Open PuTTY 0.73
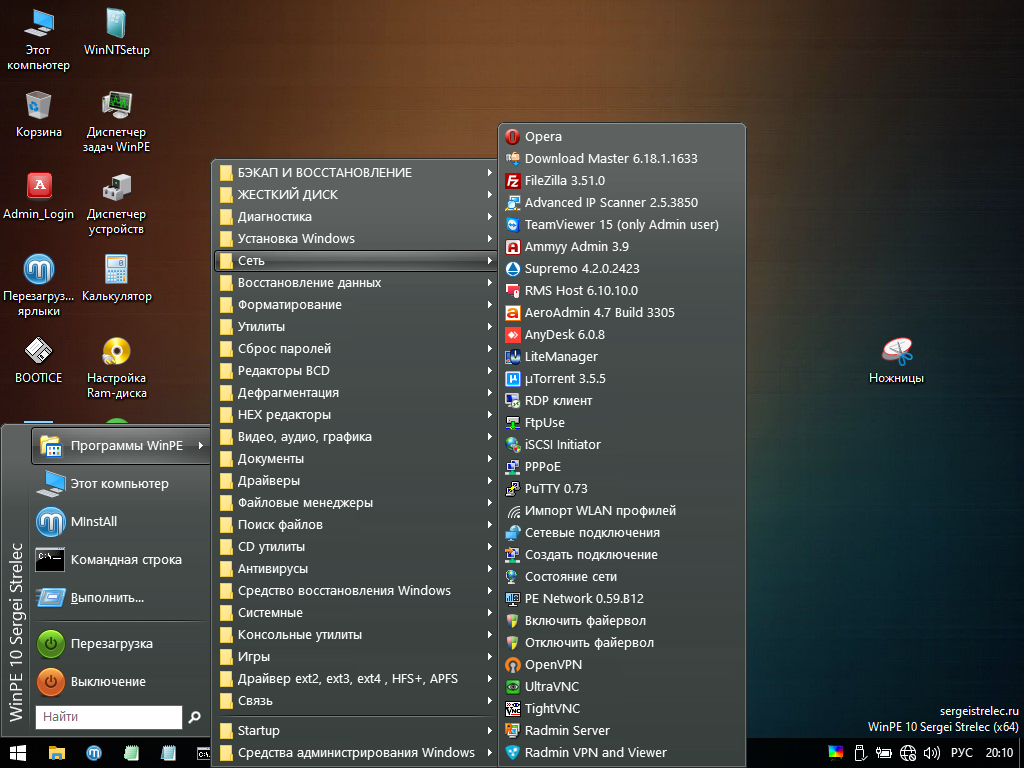 tap(622, 488)
